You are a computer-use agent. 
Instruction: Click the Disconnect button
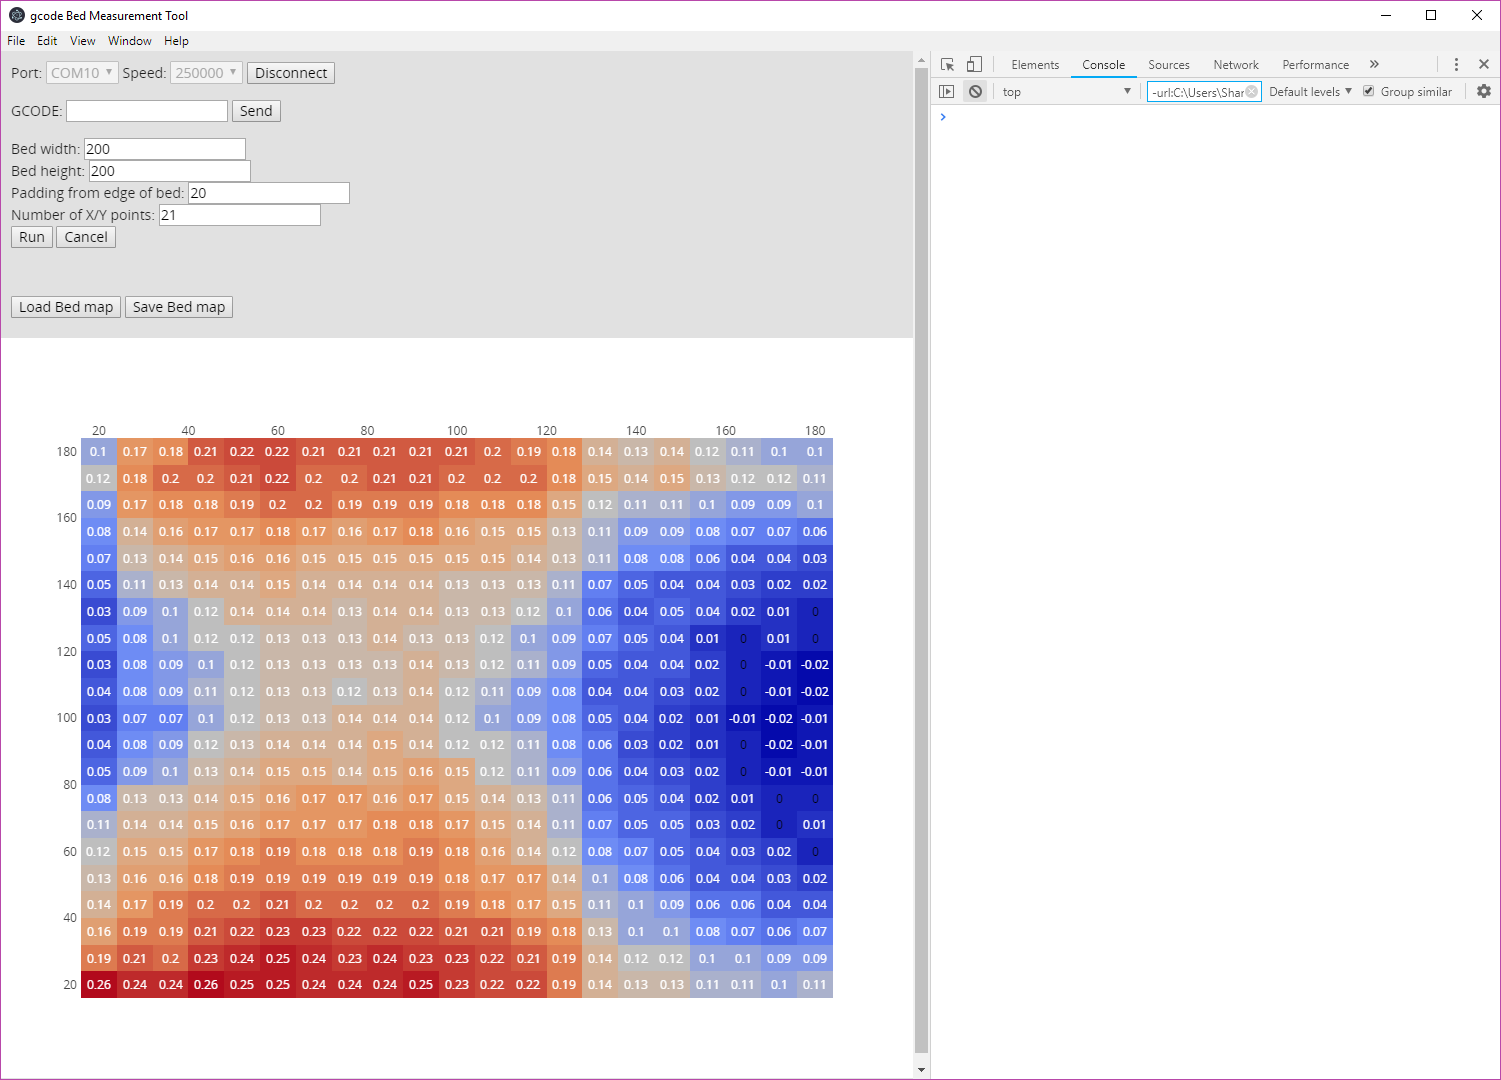point(291,73)
